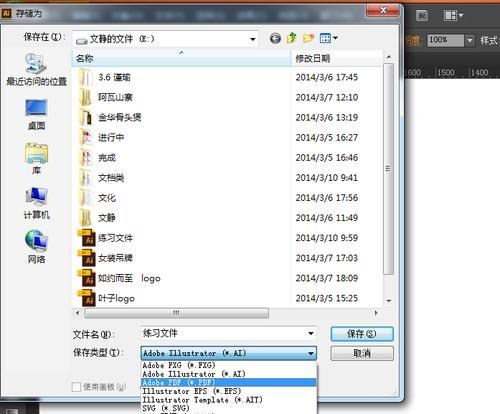The height and width of the screenshot is (414, 500).
Task: Click the scroll left arrow of file list
Action: coord(78,313)
